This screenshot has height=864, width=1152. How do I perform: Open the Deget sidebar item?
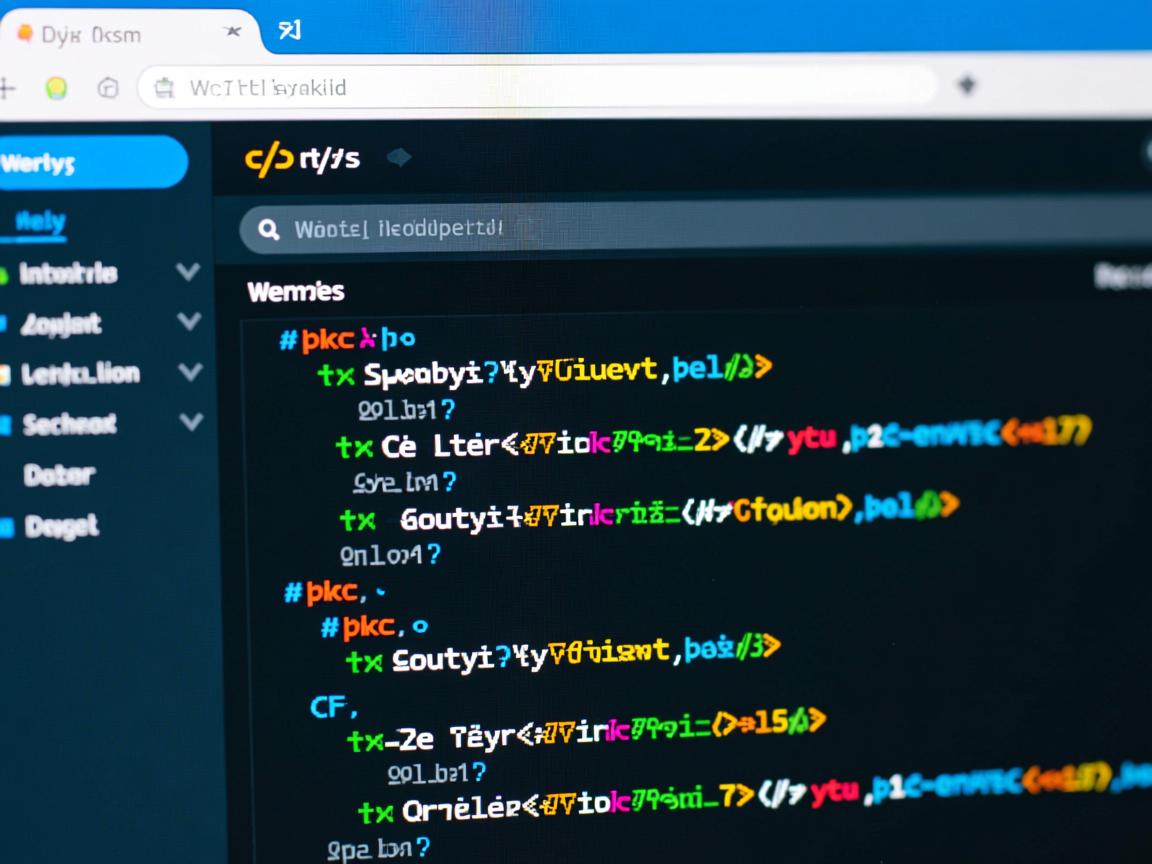click(x=62, y=525)
